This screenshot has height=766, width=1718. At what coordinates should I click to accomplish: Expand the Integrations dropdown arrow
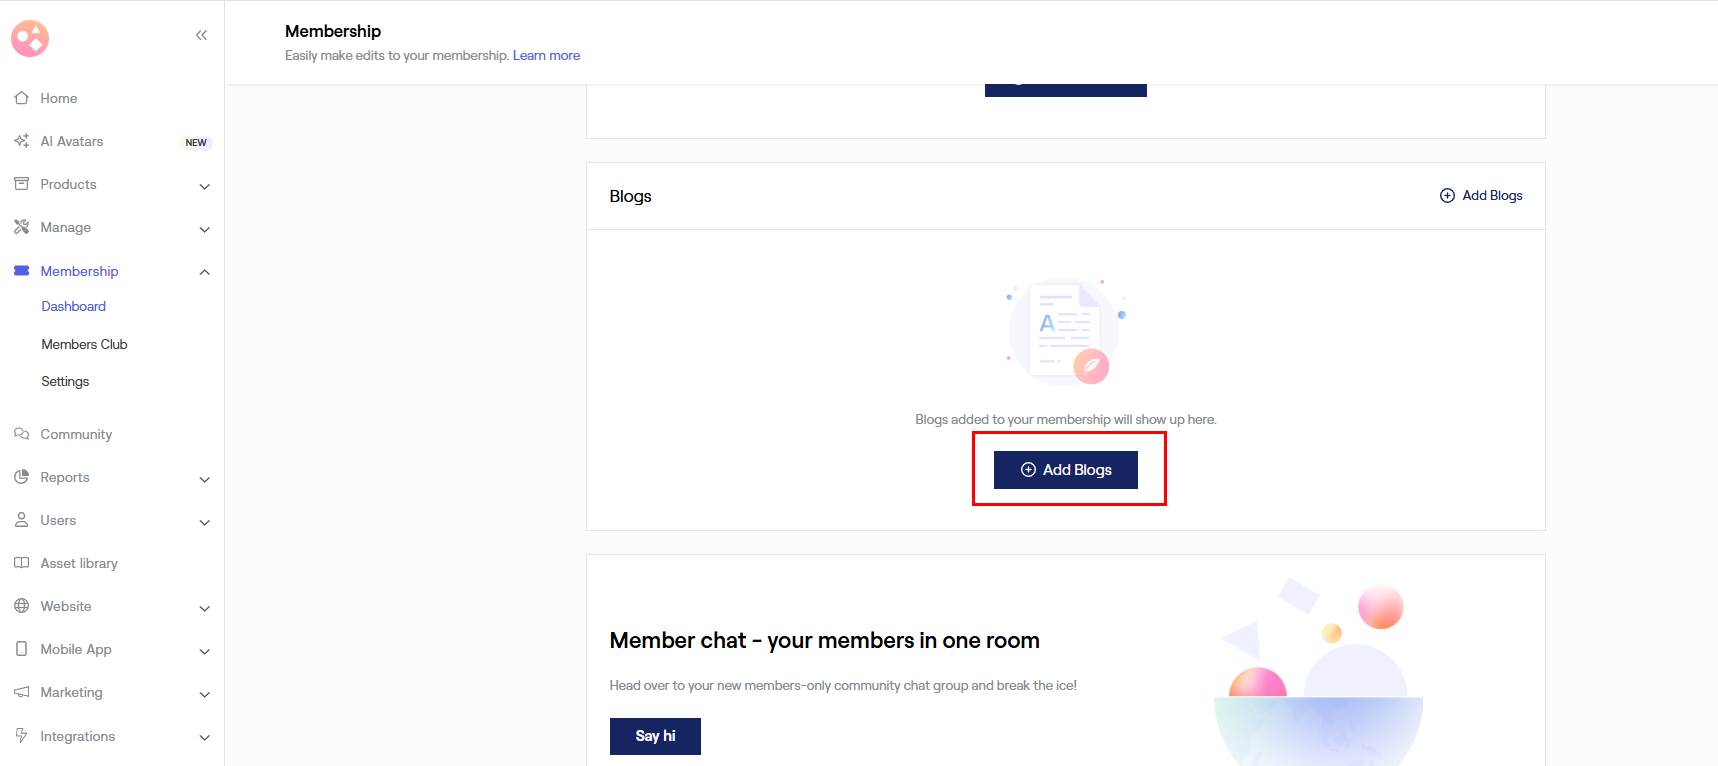(204, 738)
